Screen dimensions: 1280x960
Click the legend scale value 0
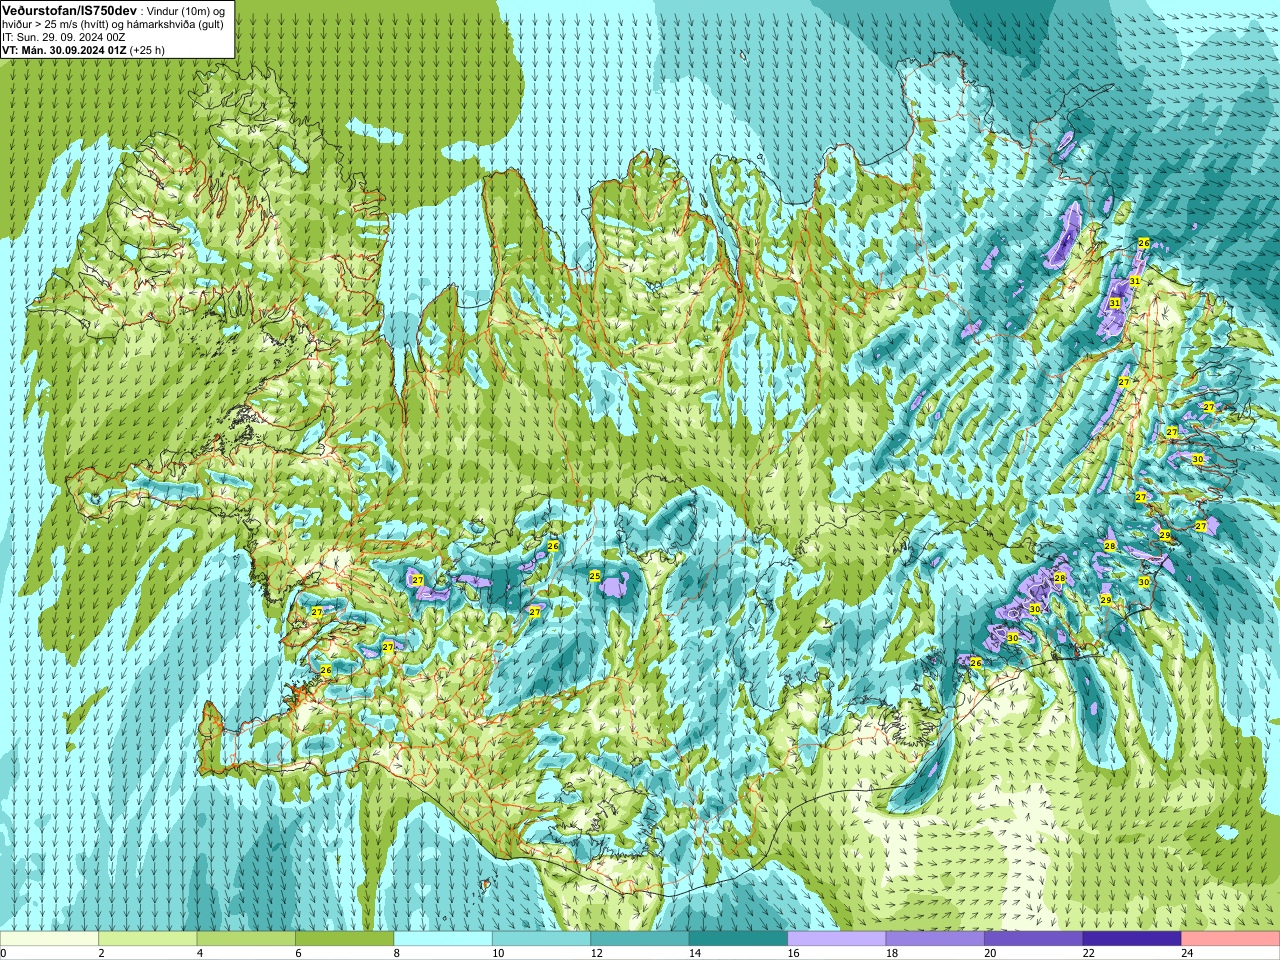tap(4, 953)
